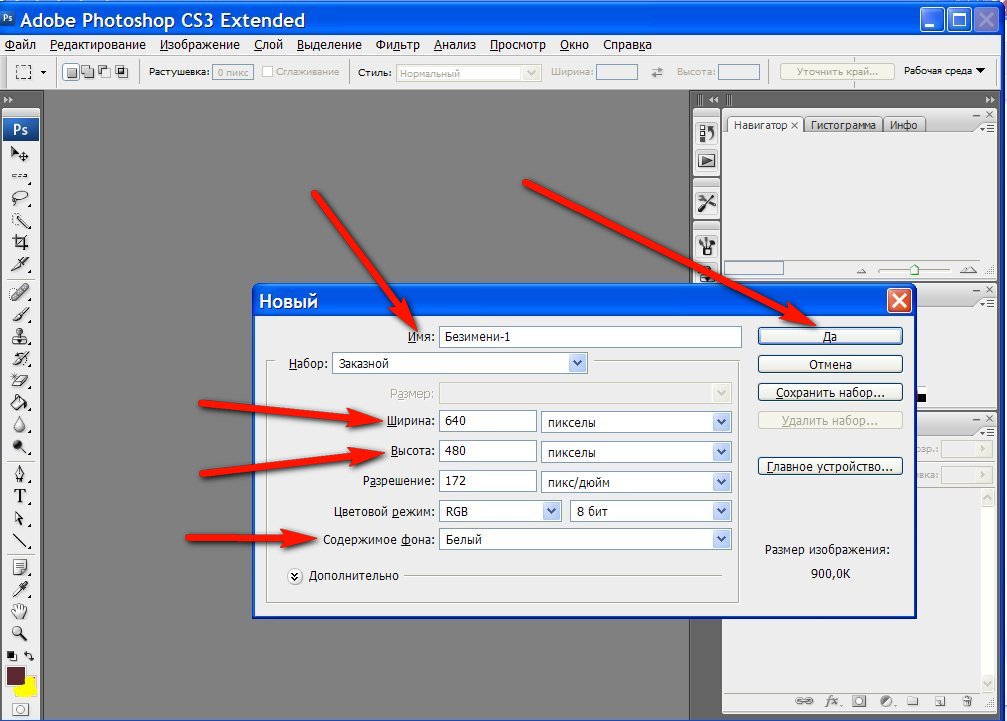
Task: Click Главное устройство button
Action: 830,467
